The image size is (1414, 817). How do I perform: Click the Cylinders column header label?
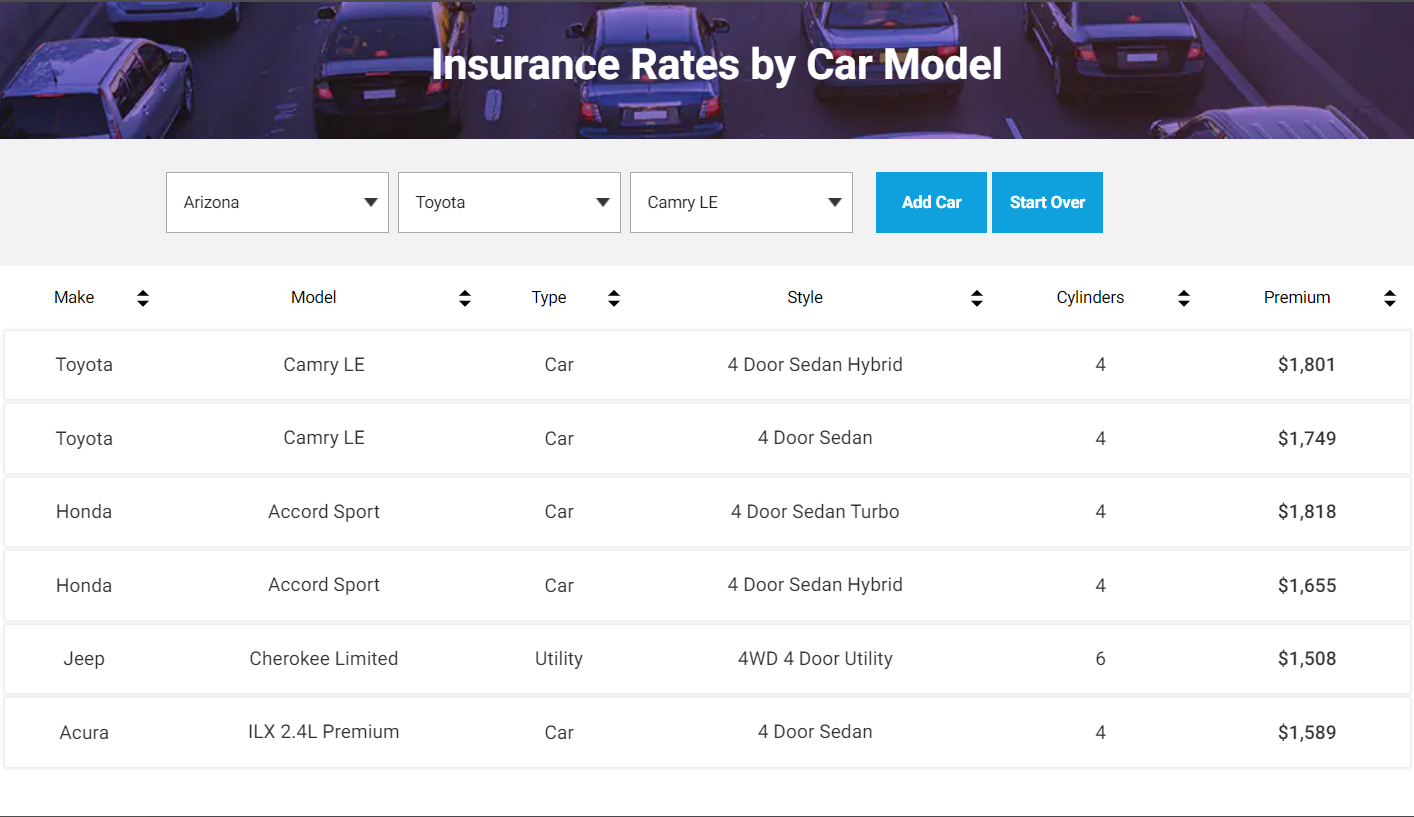(1090, 297)
